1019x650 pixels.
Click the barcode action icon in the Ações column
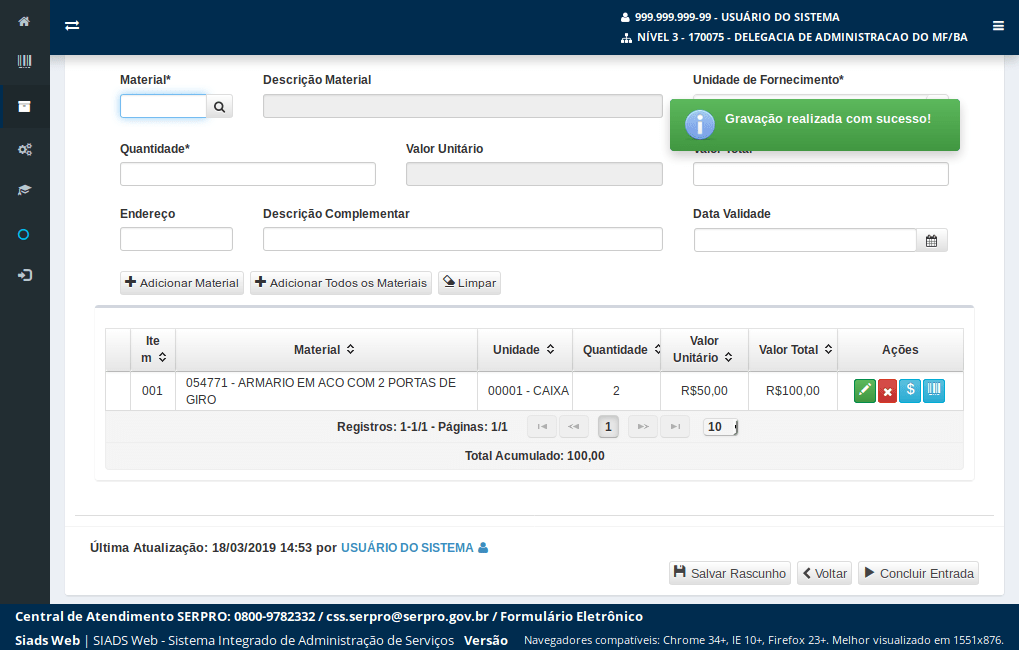(x=933, y=391)
